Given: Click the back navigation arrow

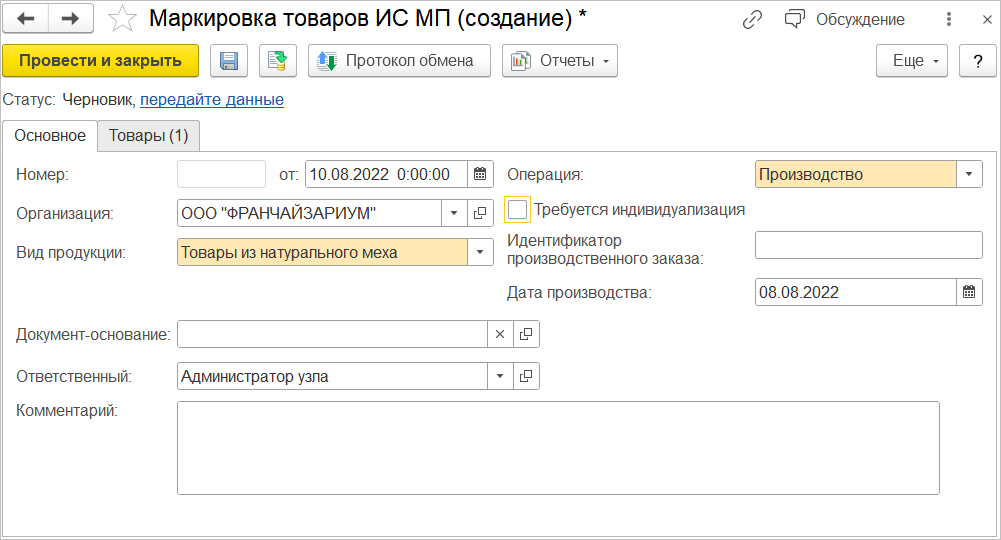Looking at the screenshot, I should click(x=27, y=19).
